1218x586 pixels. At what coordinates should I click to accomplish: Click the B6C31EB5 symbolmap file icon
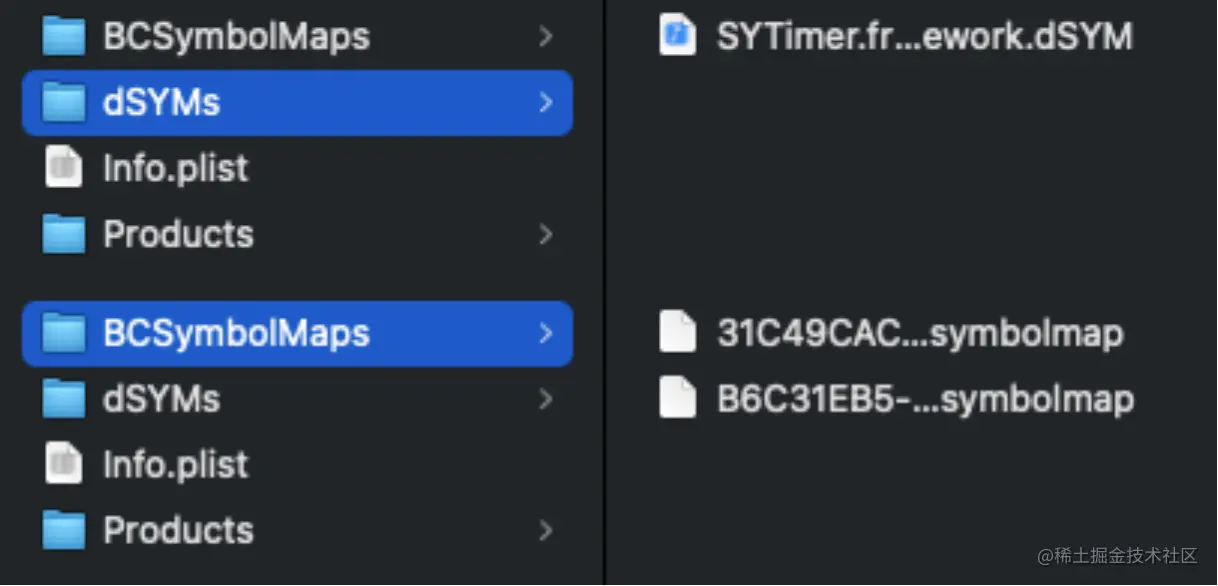[x=677, y=399]
